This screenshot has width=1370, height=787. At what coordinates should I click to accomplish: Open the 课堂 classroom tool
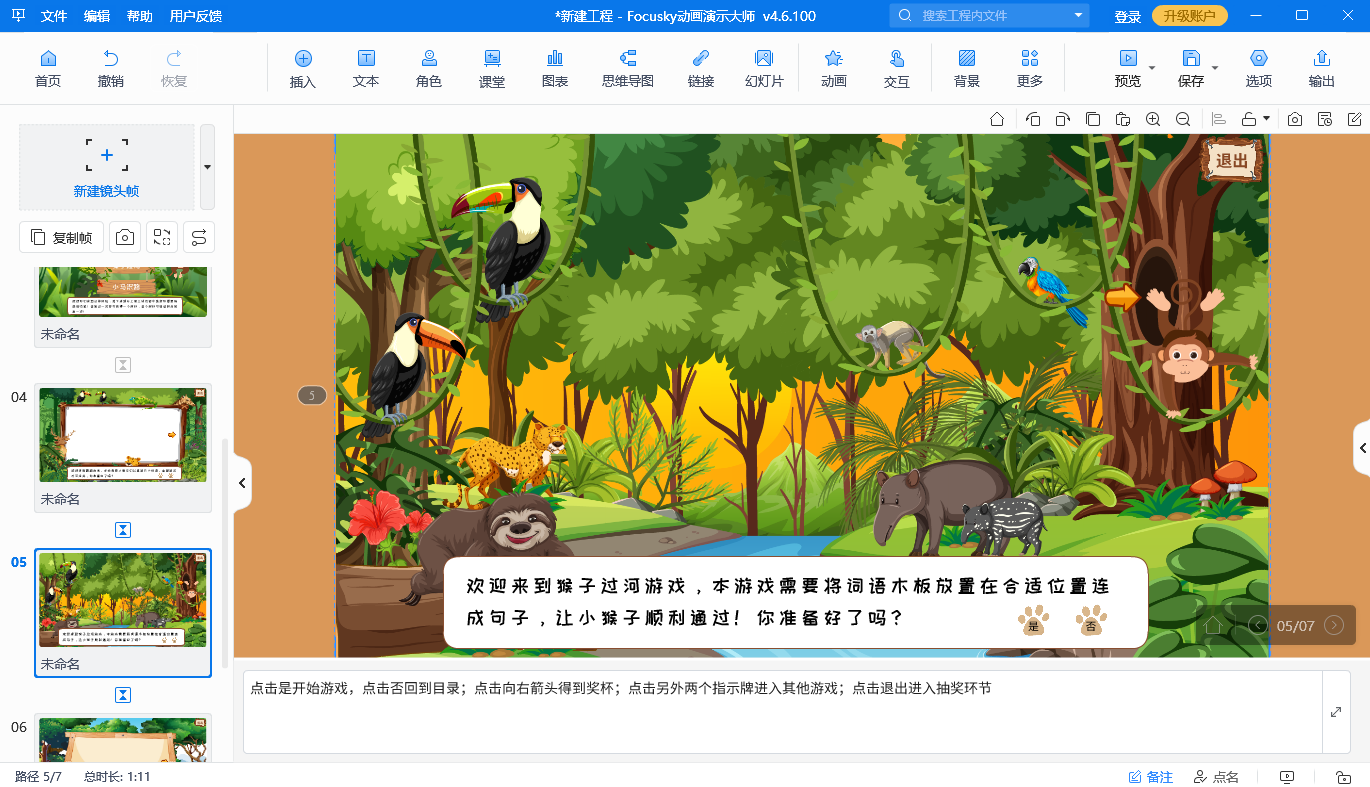point(492,68)
